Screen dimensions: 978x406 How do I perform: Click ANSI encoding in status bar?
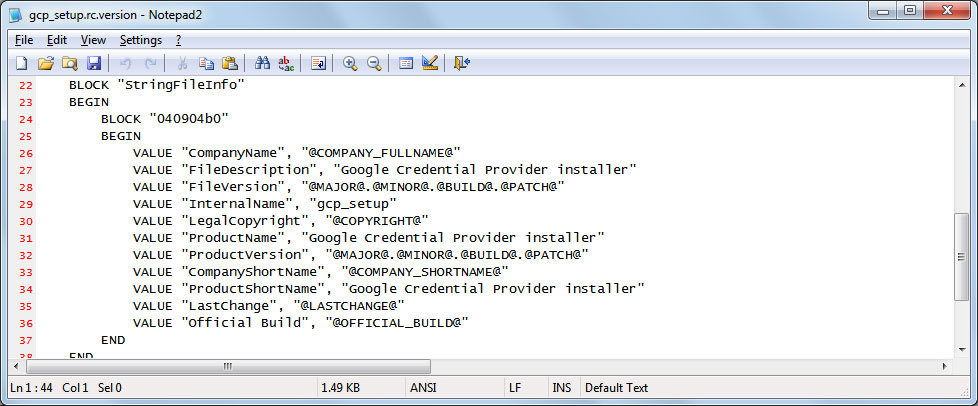[x=424, y=388]
